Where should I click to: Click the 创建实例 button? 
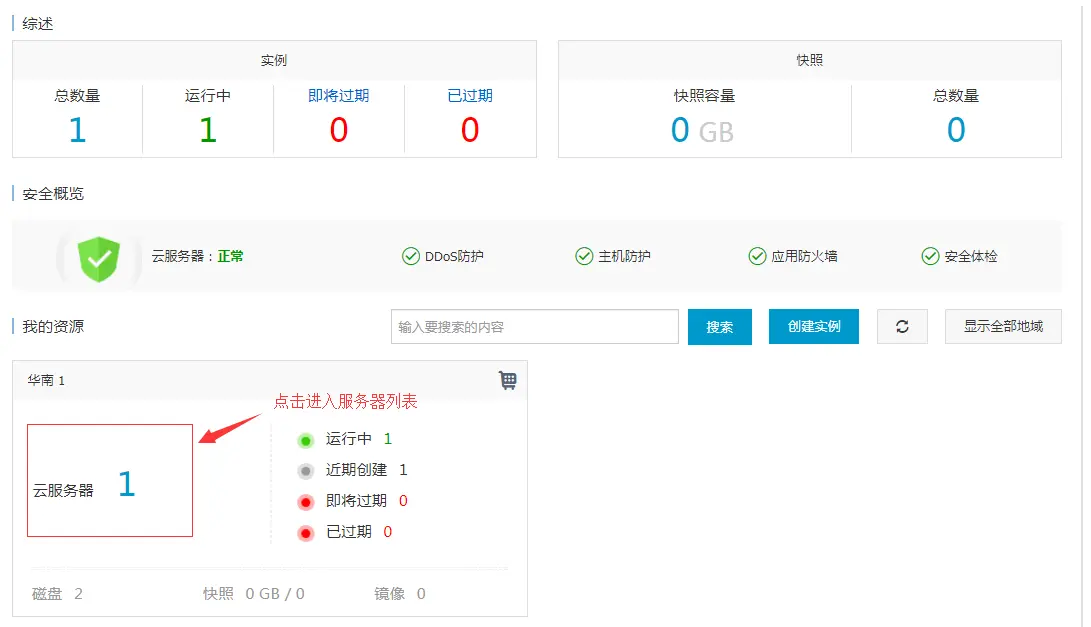[813, 326]
